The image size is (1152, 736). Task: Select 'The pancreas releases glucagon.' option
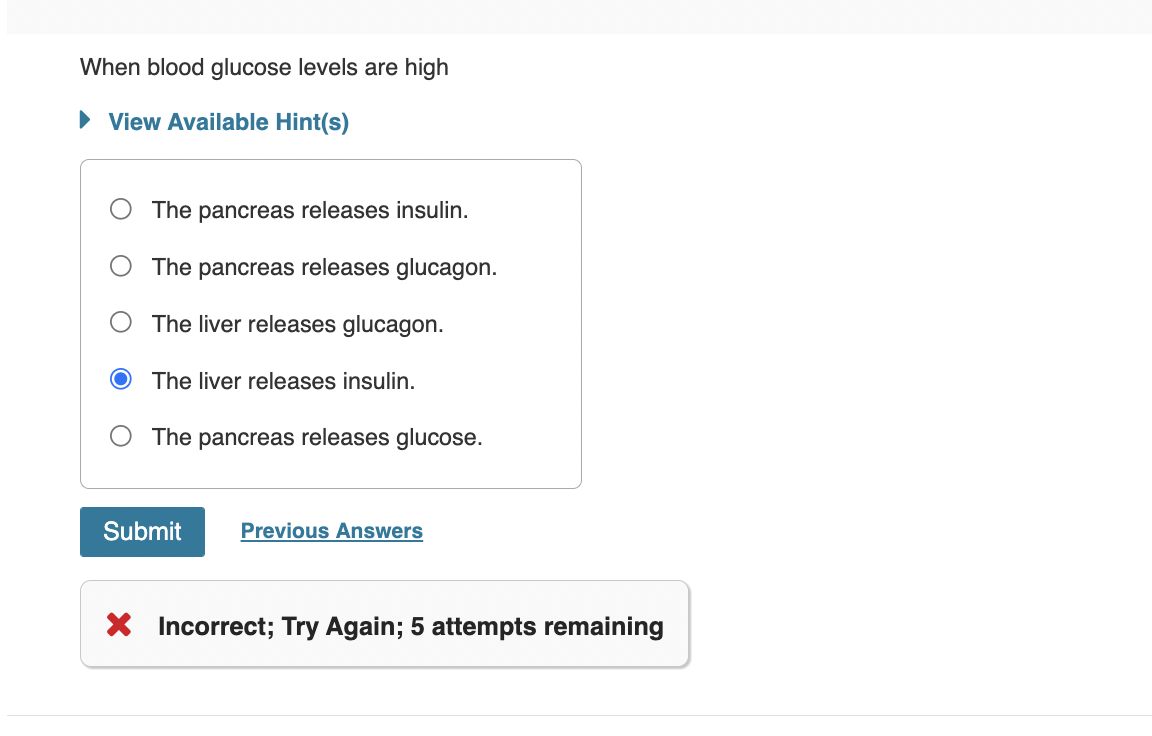[120, 266]
